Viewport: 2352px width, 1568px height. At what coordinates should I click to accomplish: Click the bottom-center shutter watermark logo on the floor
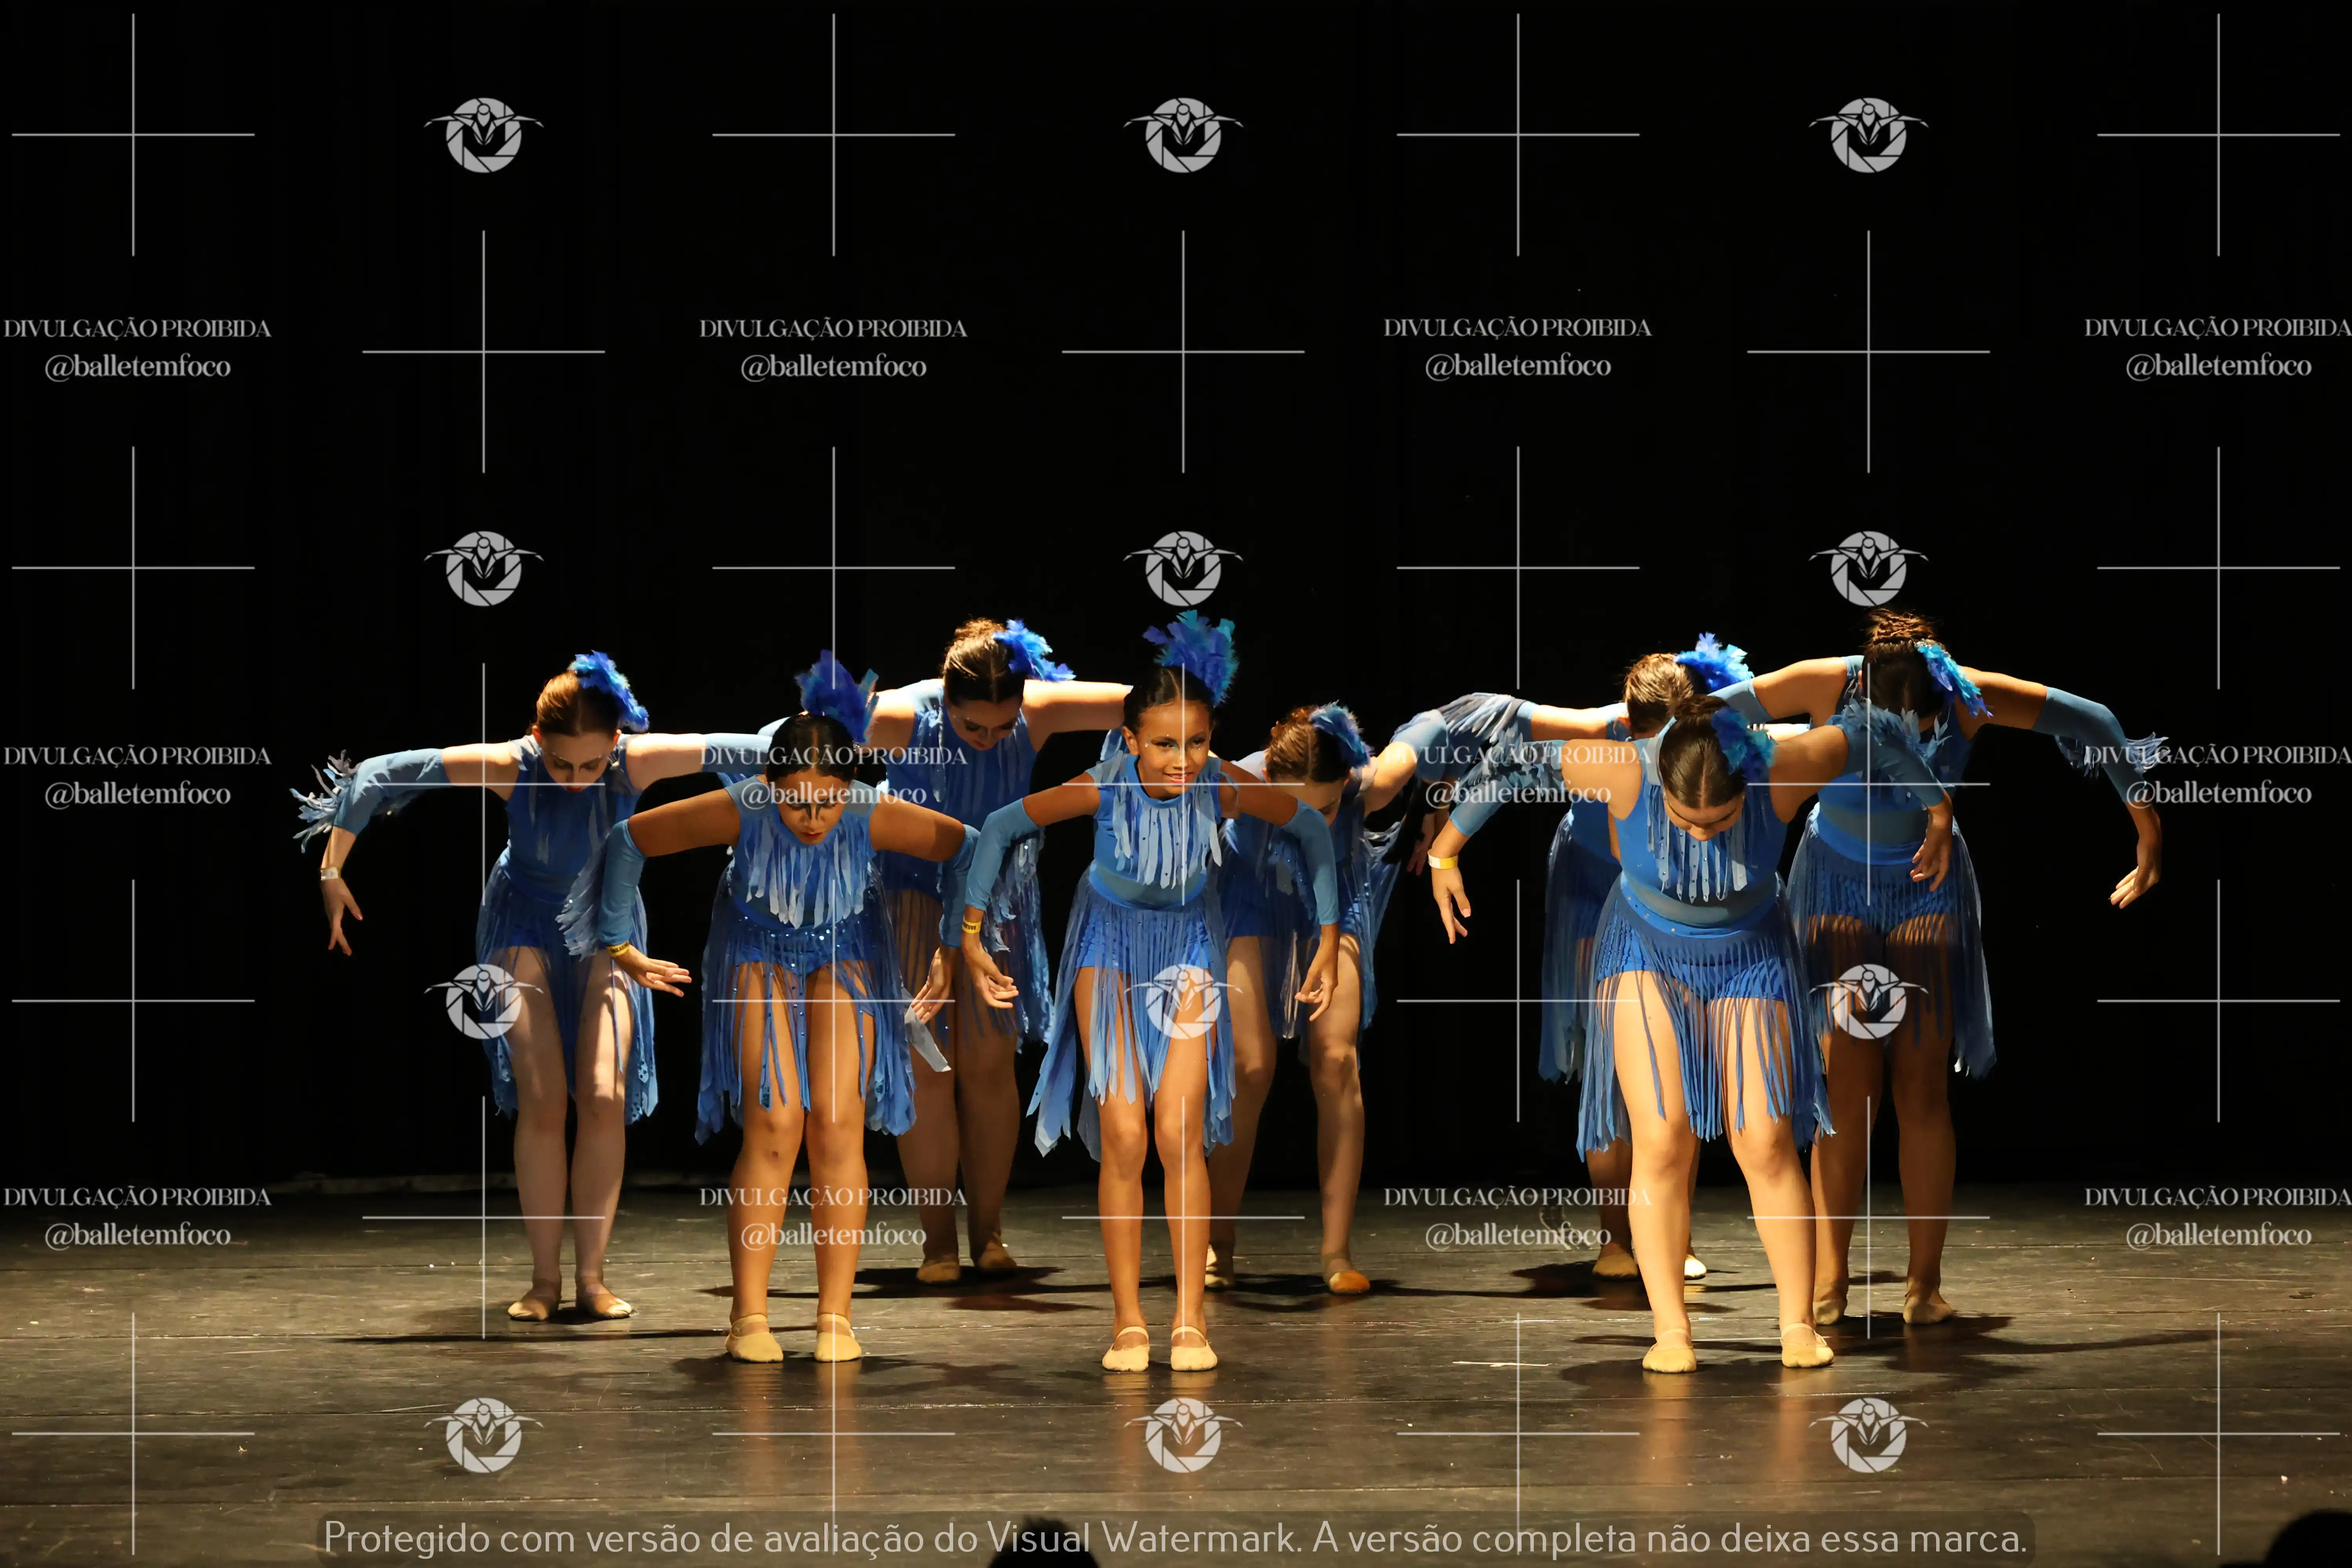coord(1183,1435)
